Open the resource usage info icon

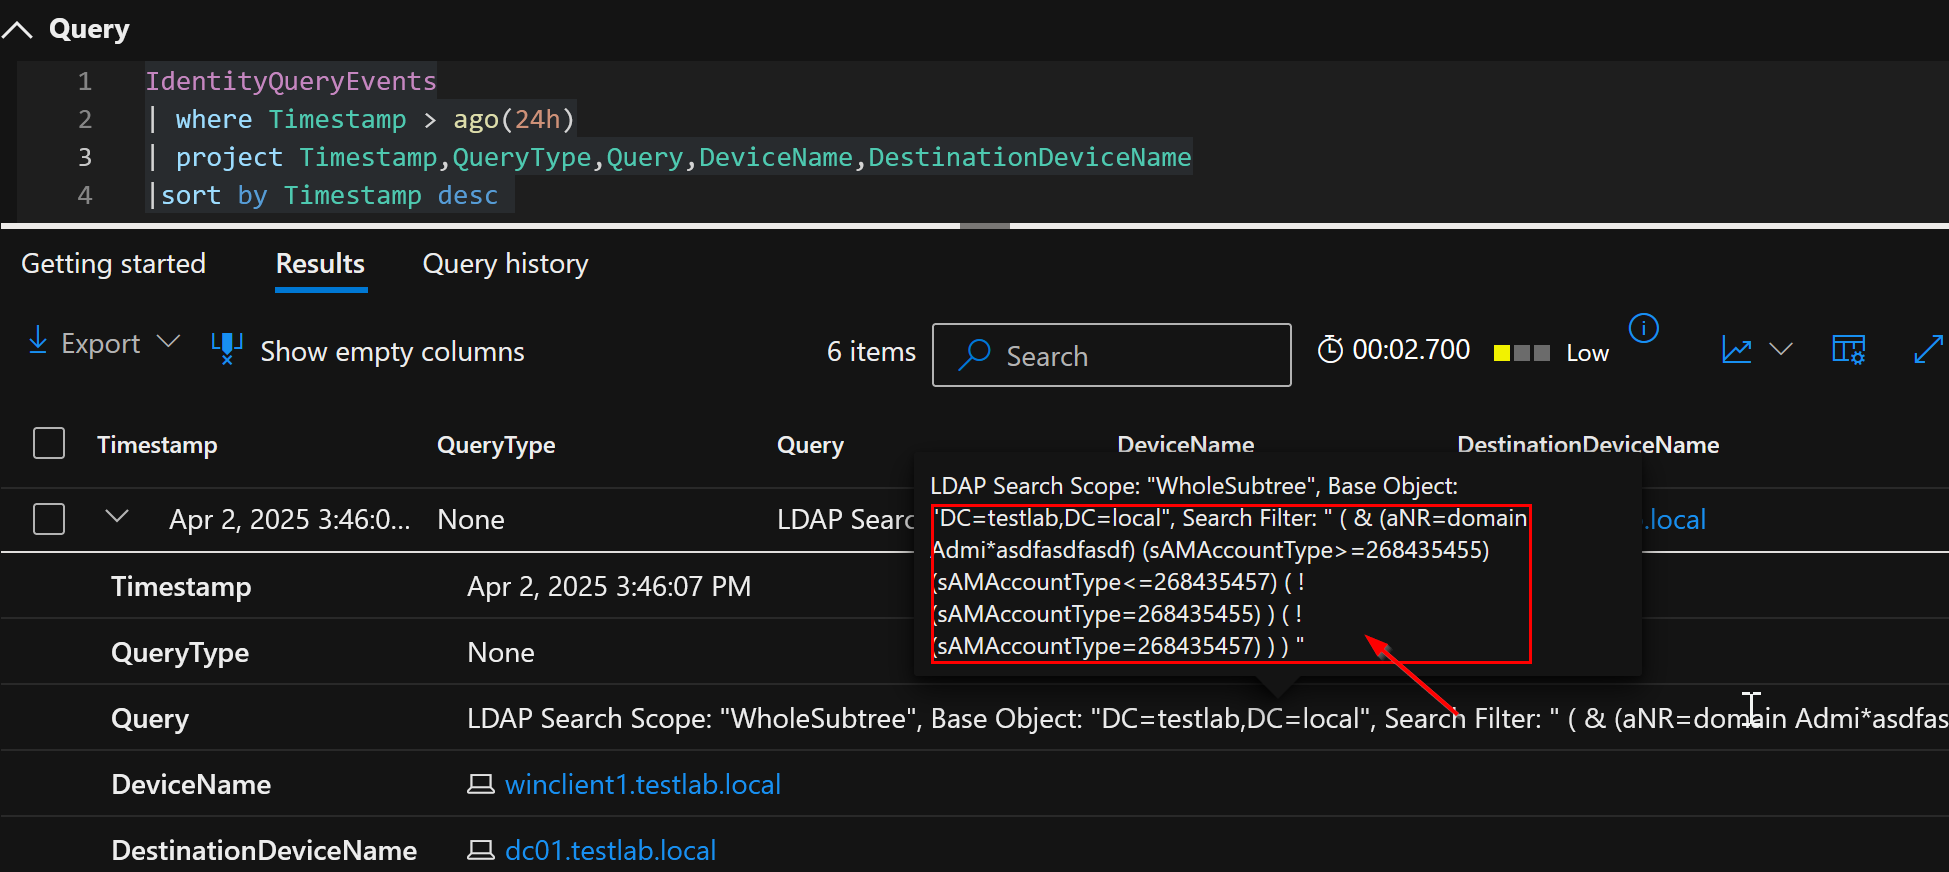point(1644,328)
